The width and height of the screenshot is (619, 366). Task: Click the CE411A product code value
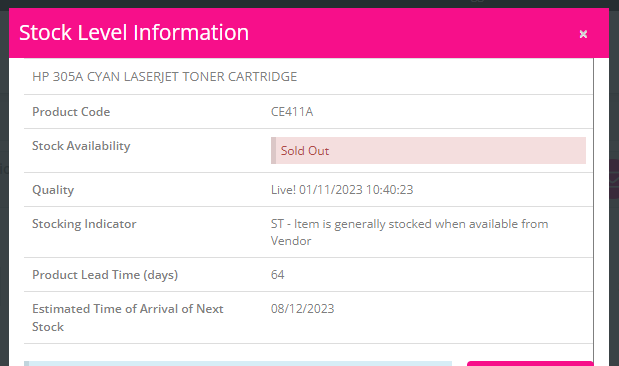(292, 112)
